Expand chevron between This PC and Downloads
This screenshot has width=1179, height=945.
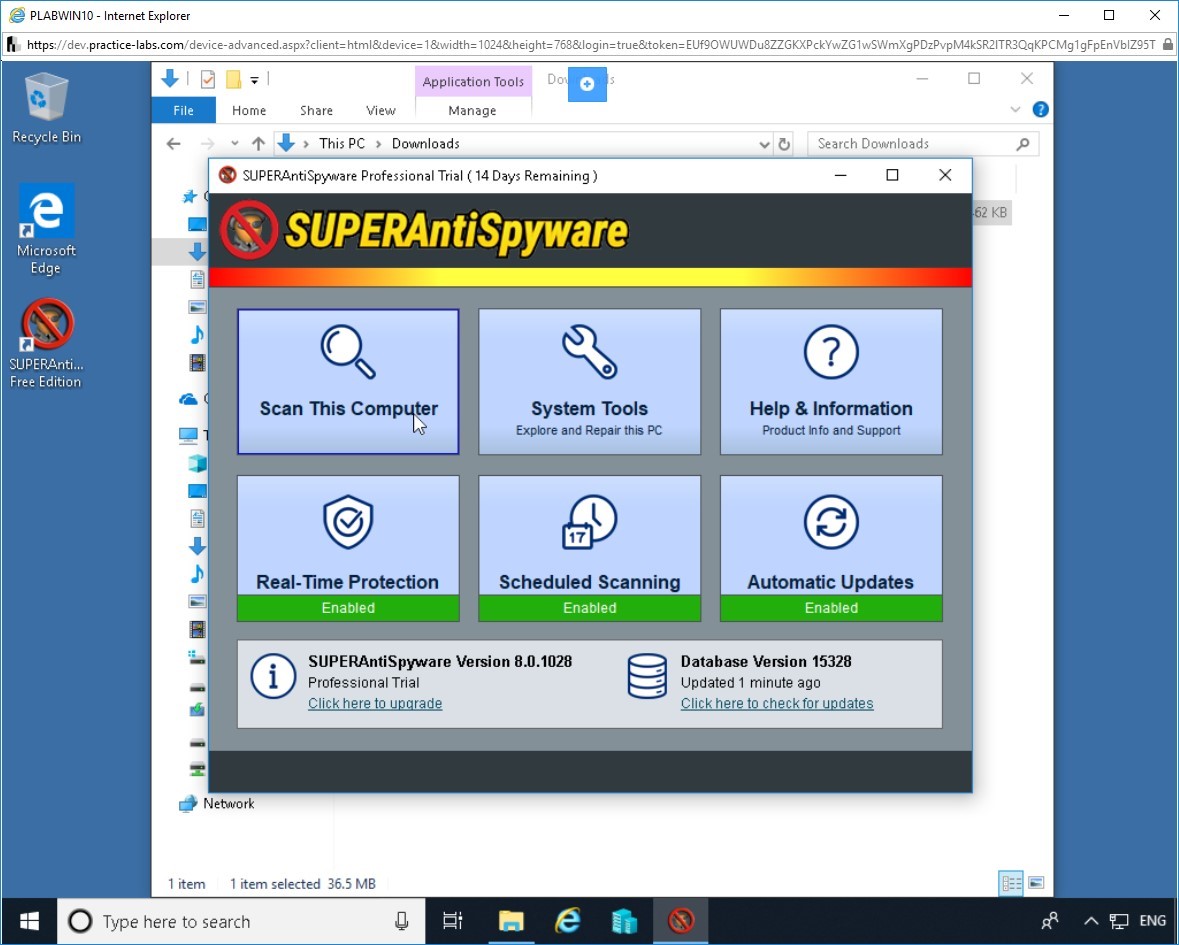pyautogui.click(x=378, y=144)
